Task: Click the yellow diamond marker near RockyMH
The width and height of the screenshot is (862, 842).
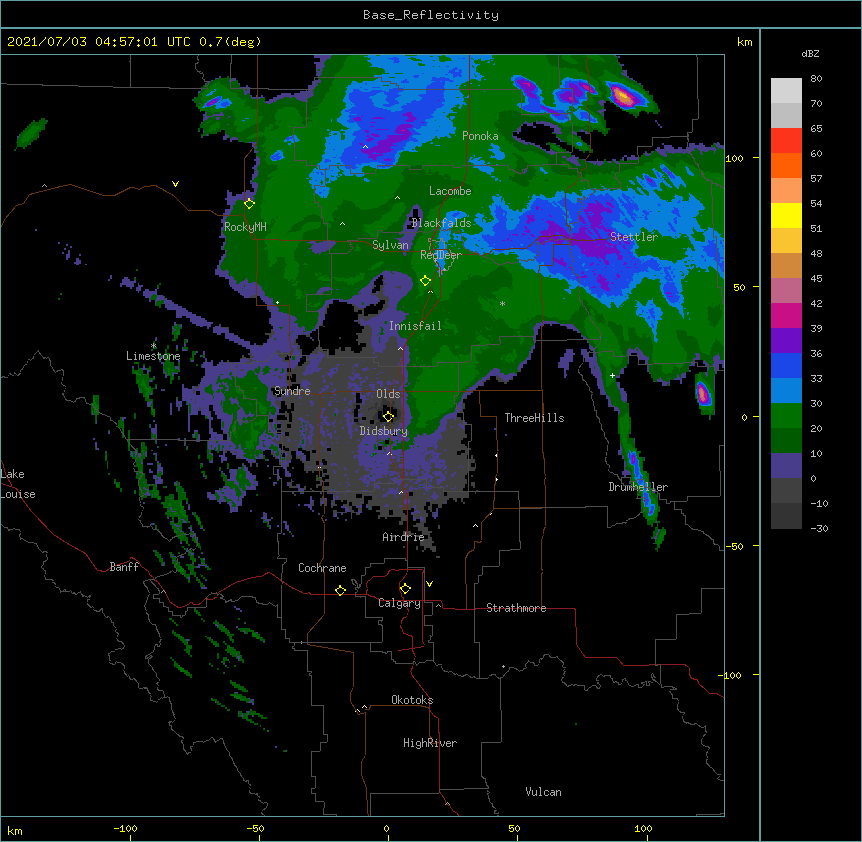Action: (249, 204)
